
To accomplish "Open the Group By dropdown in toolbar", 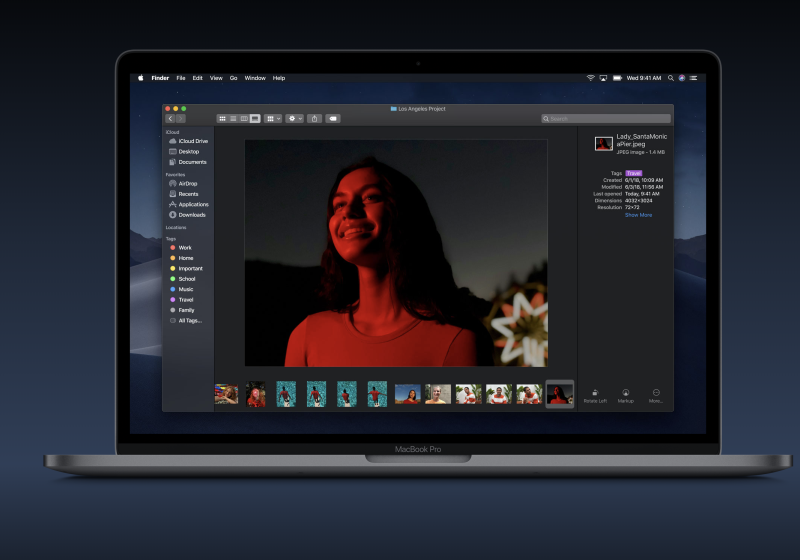I will (273, 118).
